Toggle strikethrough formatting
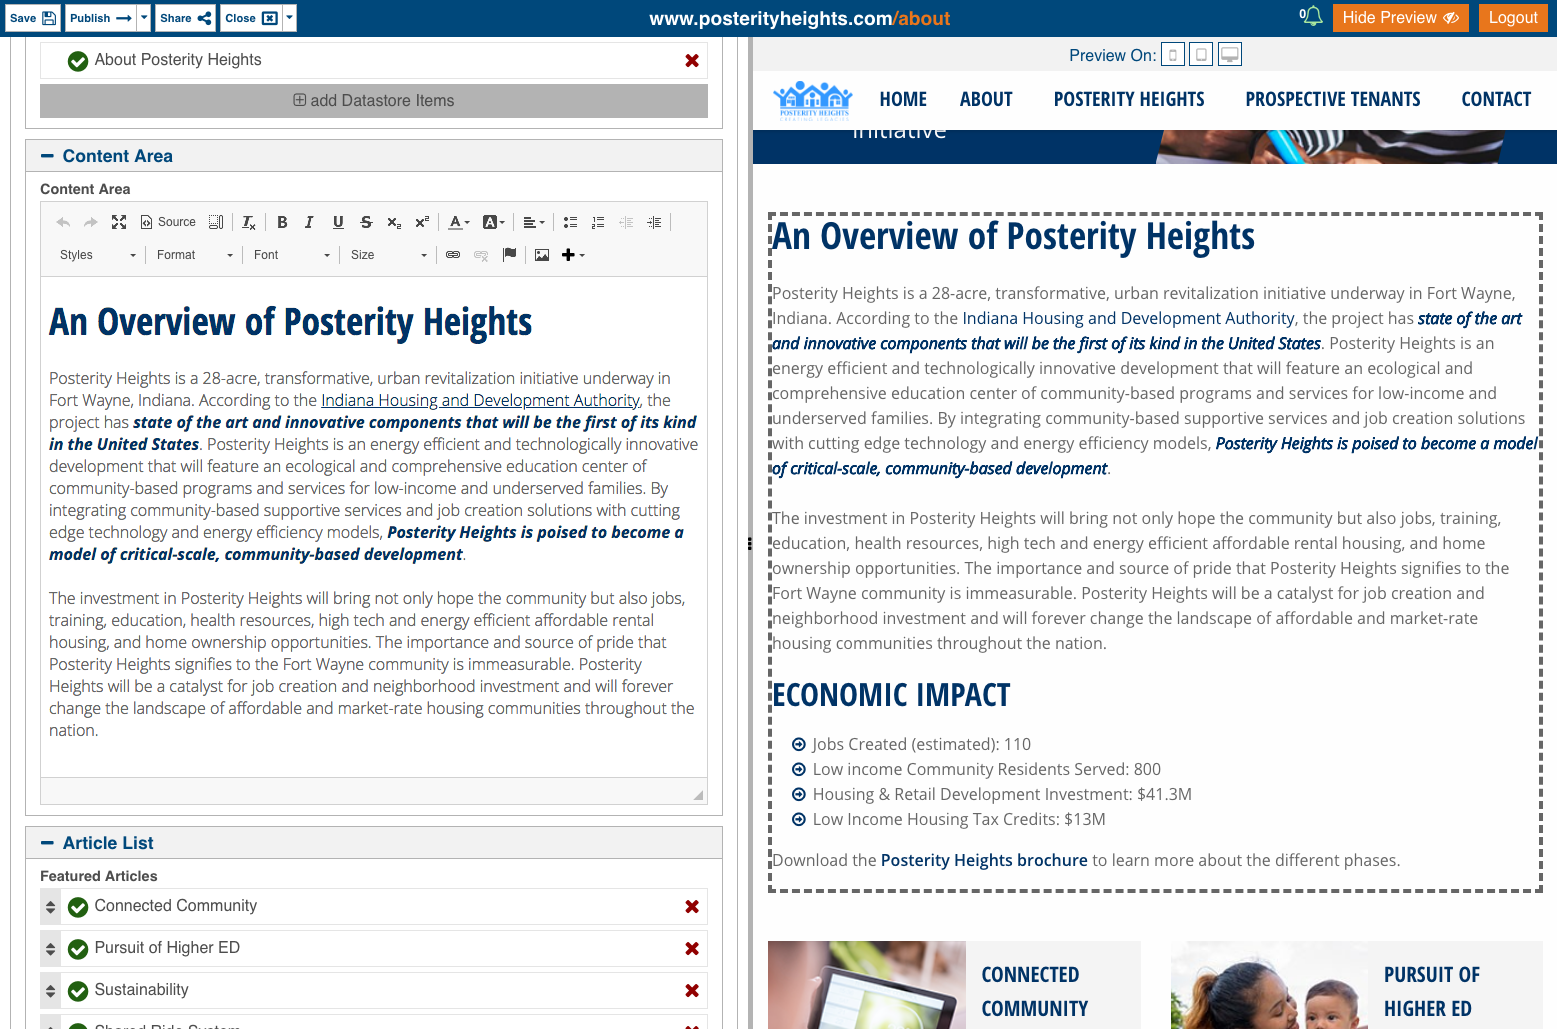Viewport: 1557px width, 1029px height. click(366, 222)
